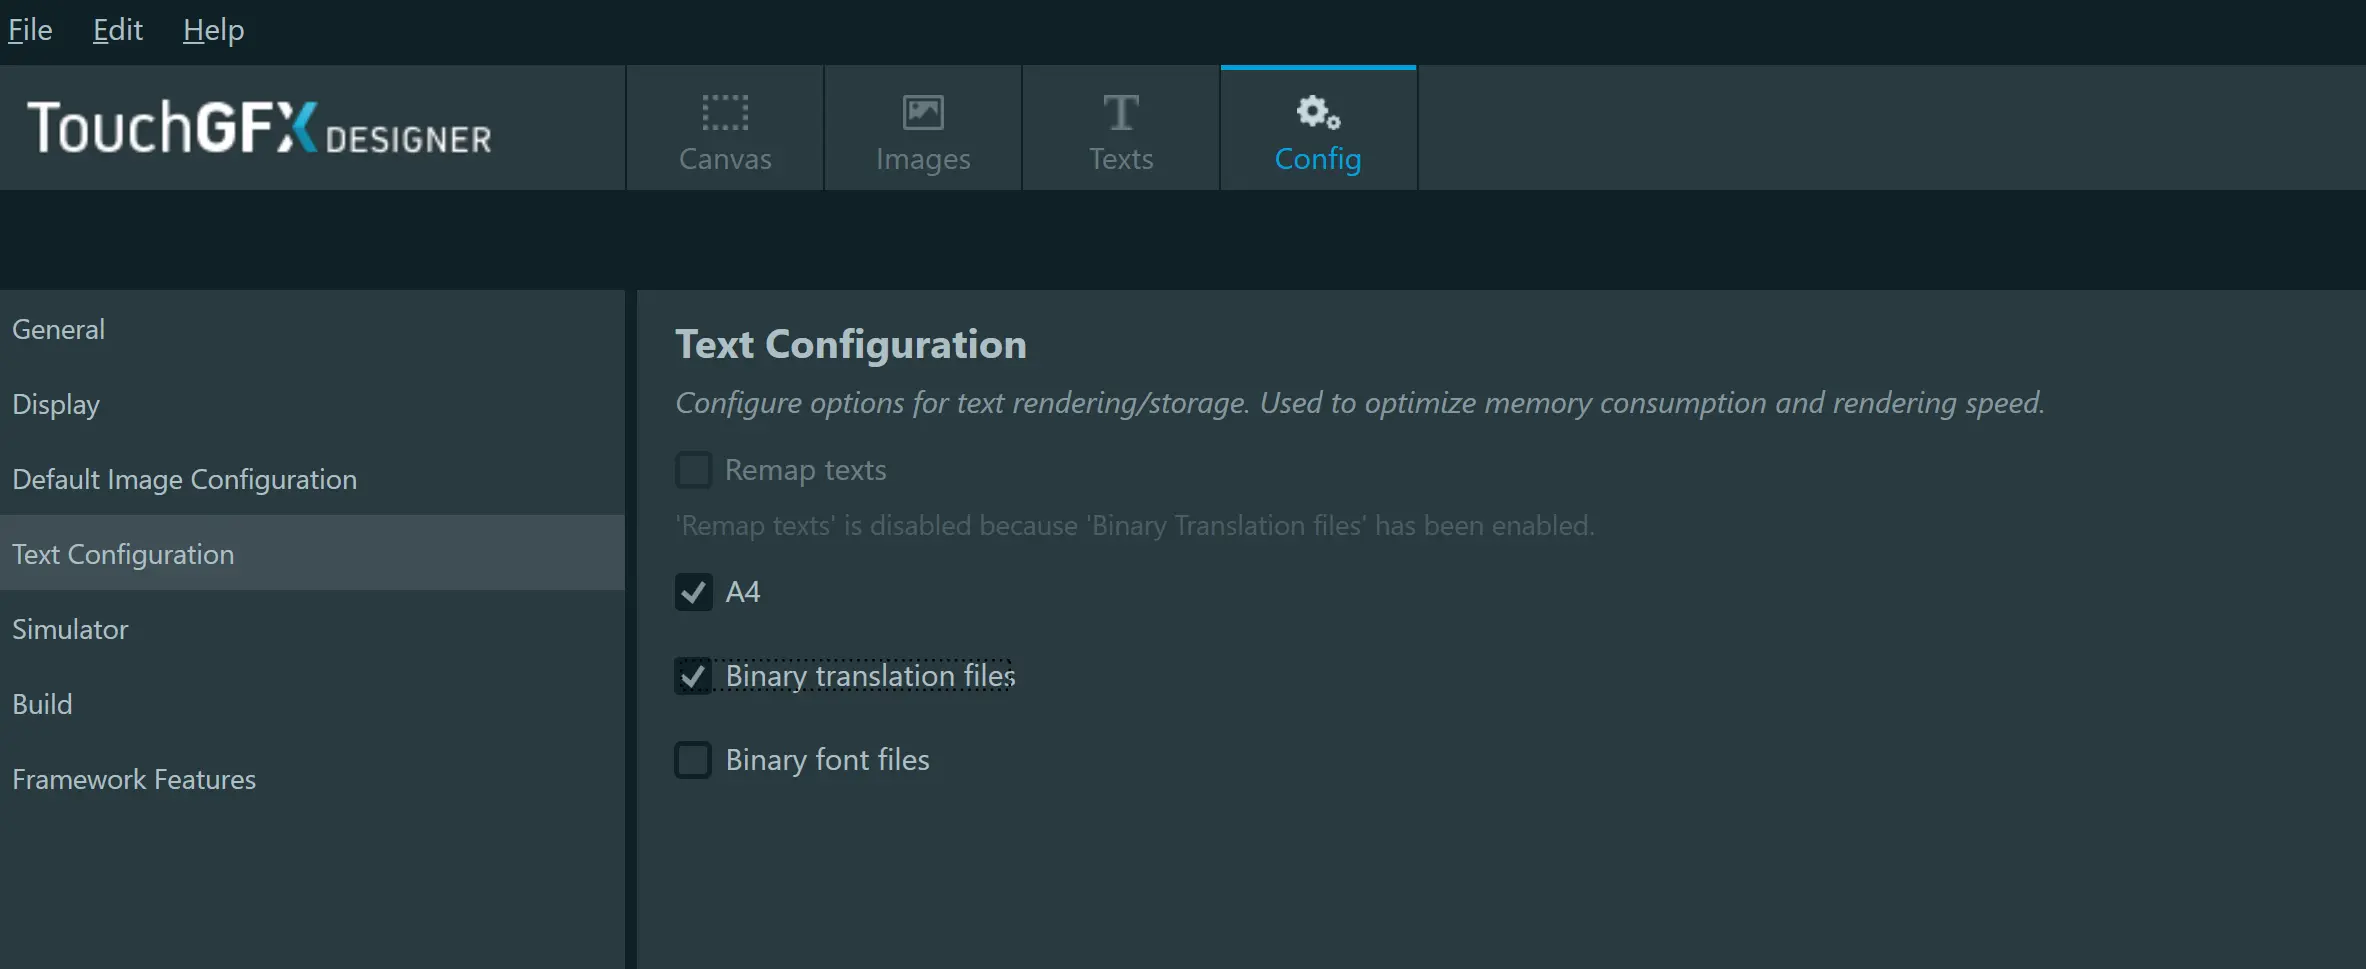Open the Help menu
The height and width of the screenshot is (969, 2366).
[x=213, y=30]
